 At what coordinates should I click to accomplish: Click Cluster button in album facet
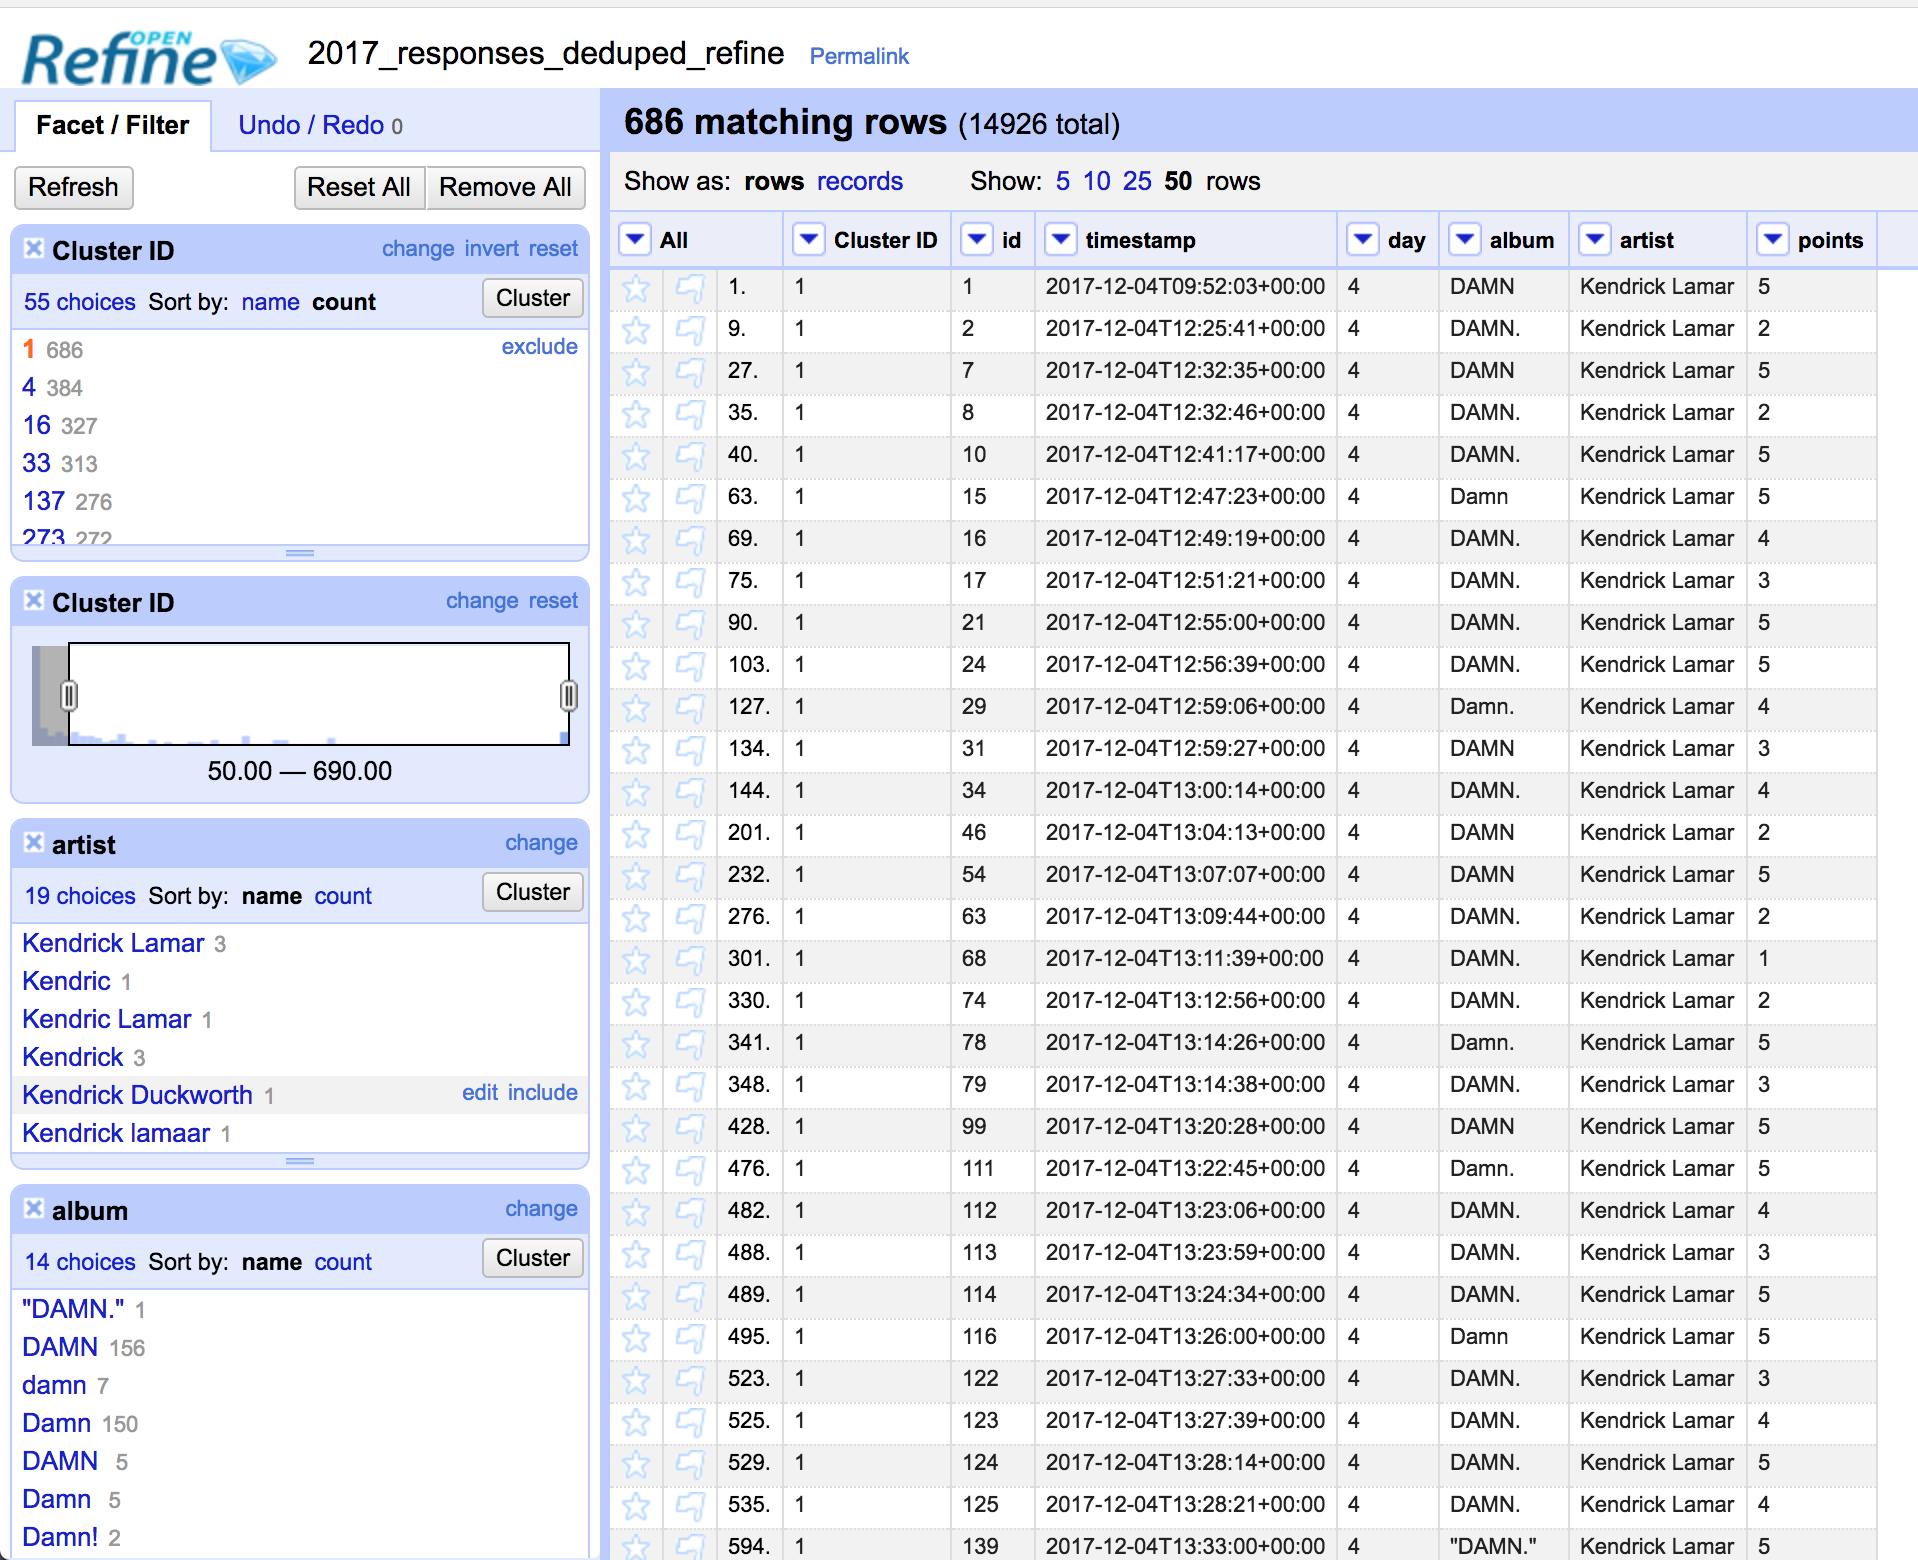click(x=533, y=1258)
